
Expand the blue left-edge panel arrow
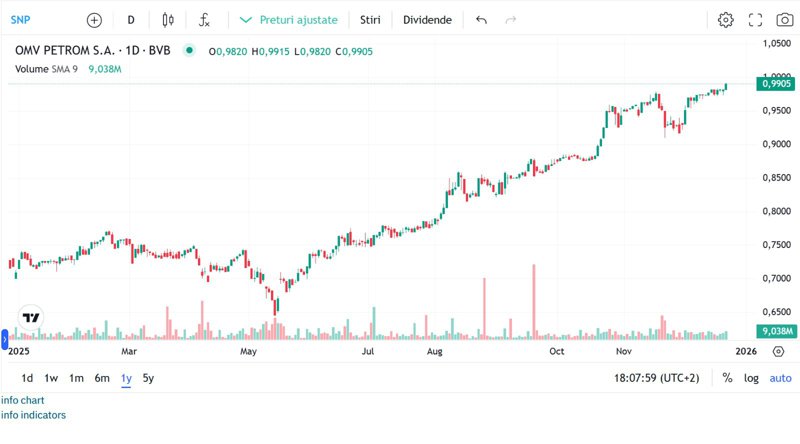click(x=5, y=339)
